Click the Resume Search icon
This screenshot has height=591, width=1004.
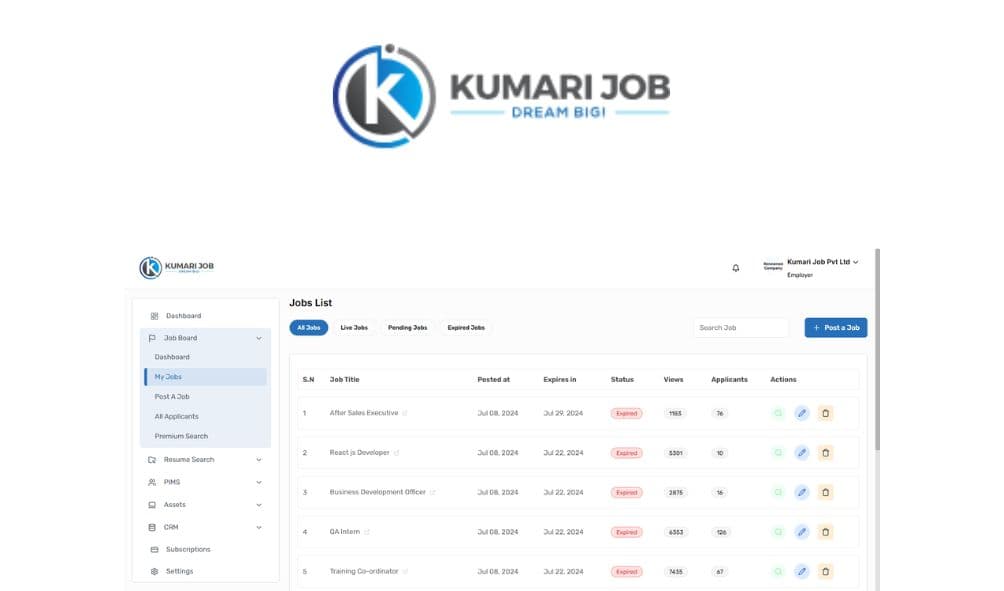(152, 460)
